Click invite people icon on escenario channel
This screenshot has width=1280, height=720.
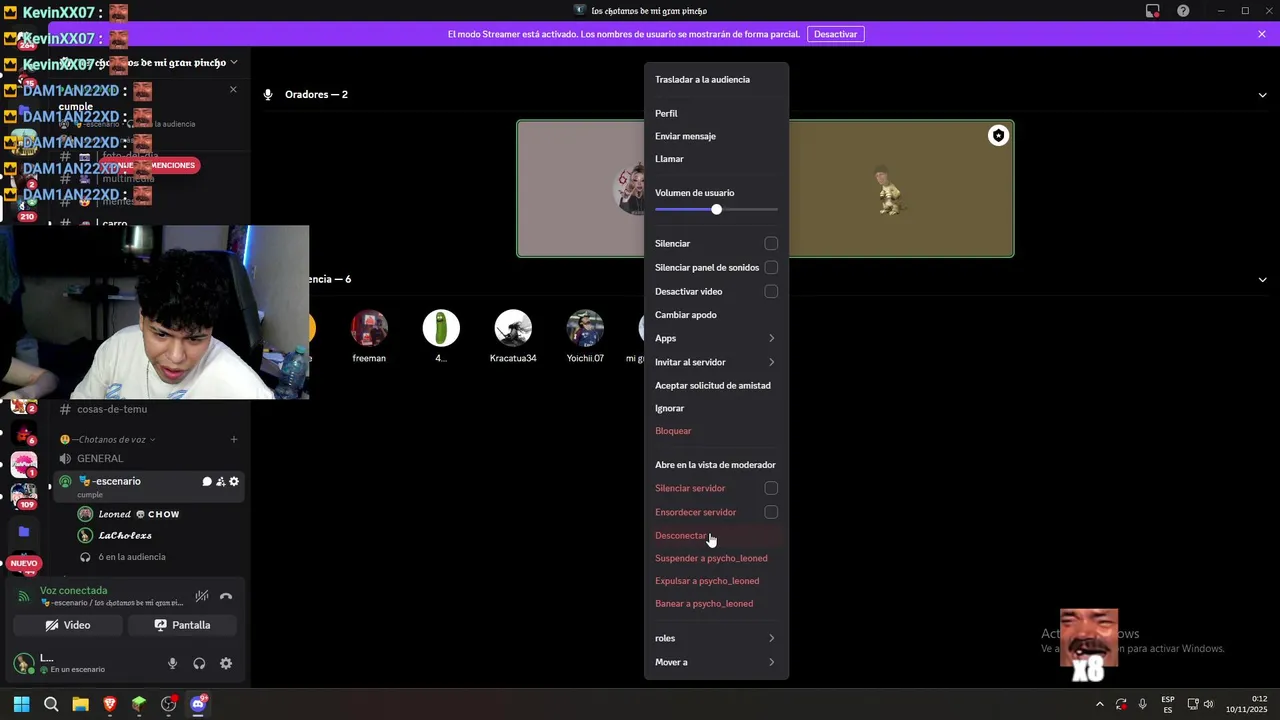click(221, 482)
